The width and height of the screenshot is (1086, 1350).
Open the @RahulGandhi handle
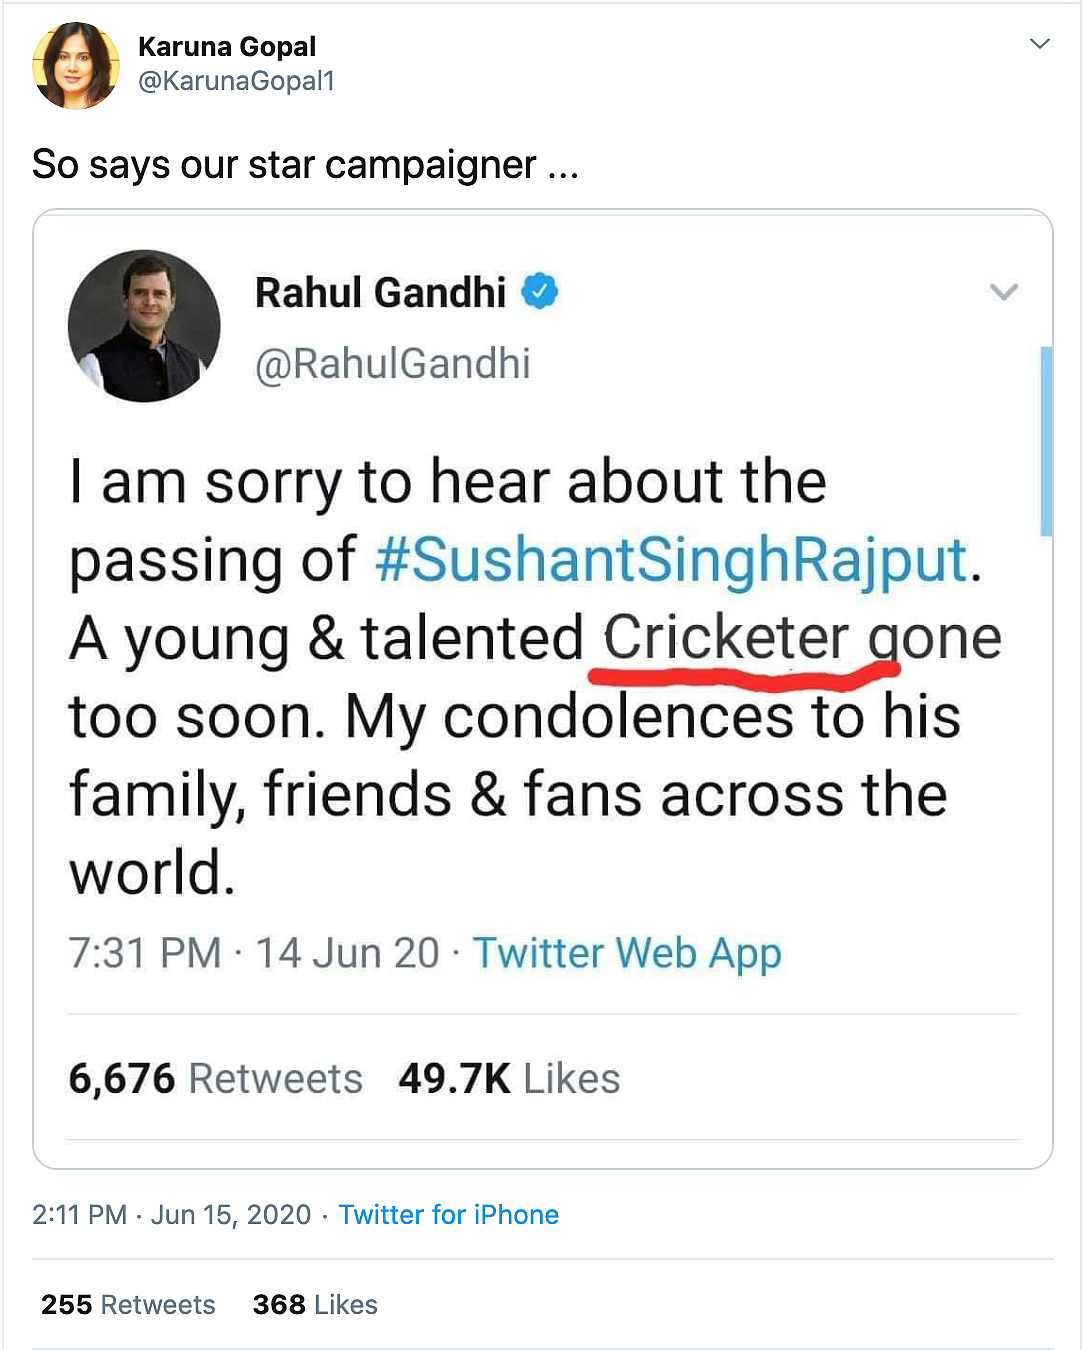point(393,364)
